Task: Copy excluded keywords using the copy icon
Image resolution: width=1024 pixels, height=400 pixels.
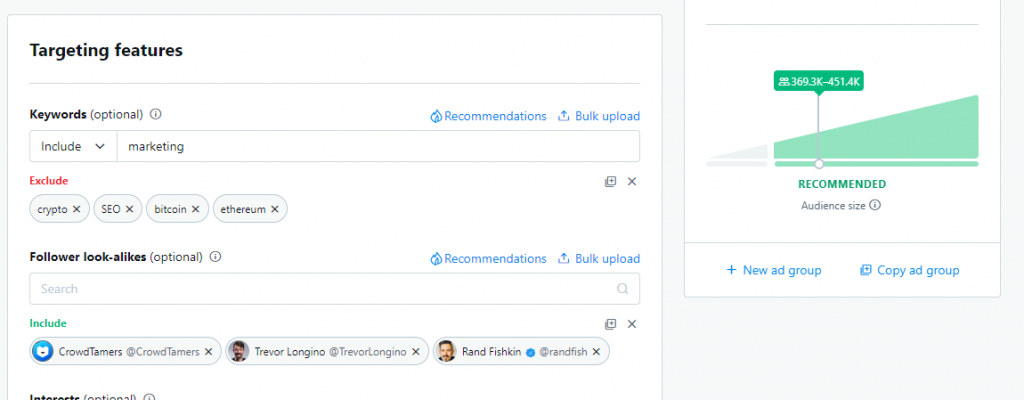Action: click(x=611, y=182)
